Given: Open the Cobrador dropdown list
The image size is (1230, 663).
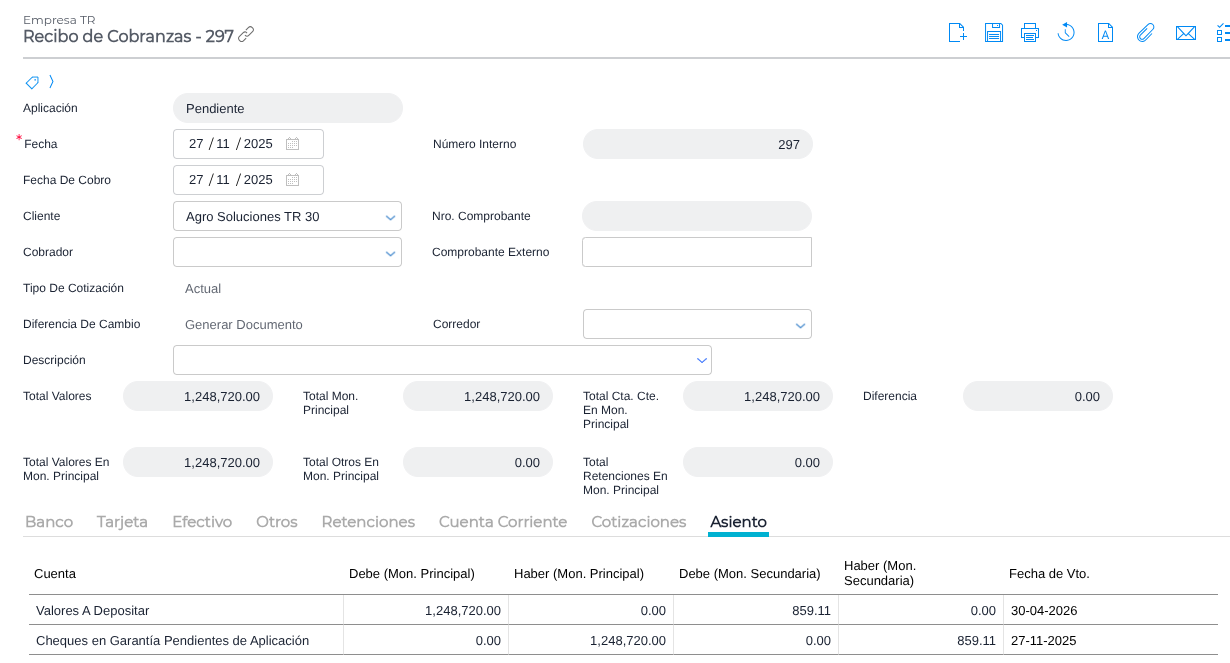Looking at the screenshot, I should (x=390, y=253).
